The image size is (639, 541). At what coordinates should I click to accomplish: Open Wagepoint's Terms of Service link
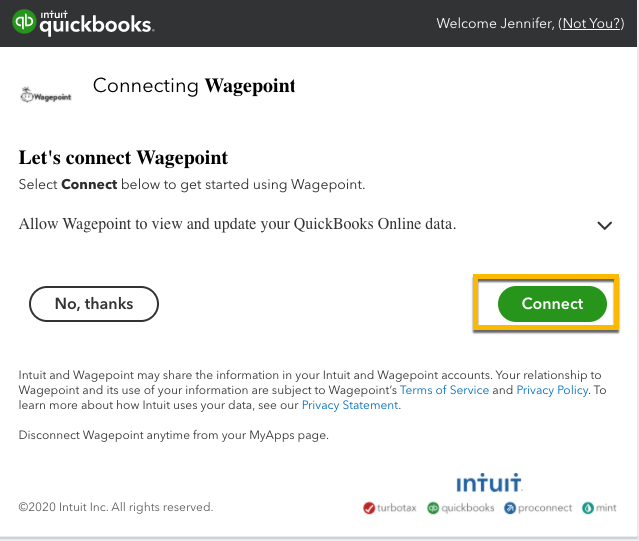pyautogui.click(x=444, y=390)
